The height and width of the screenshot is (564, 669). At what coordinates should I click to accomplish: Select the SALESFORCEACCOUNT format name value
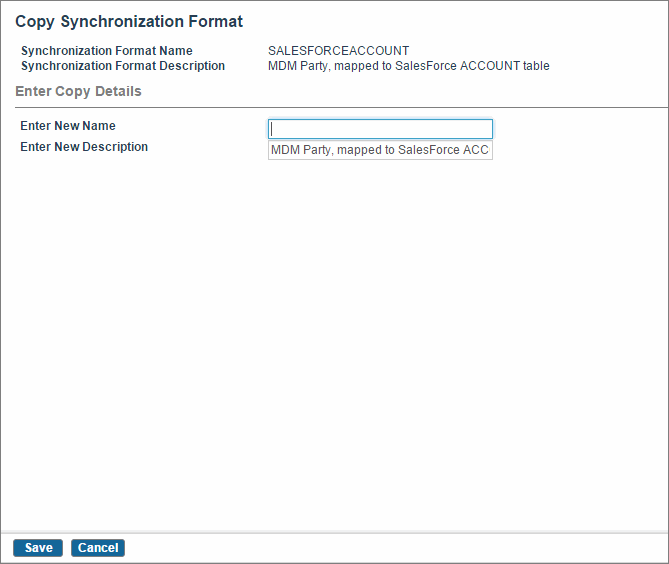click(x=338, y=51)
